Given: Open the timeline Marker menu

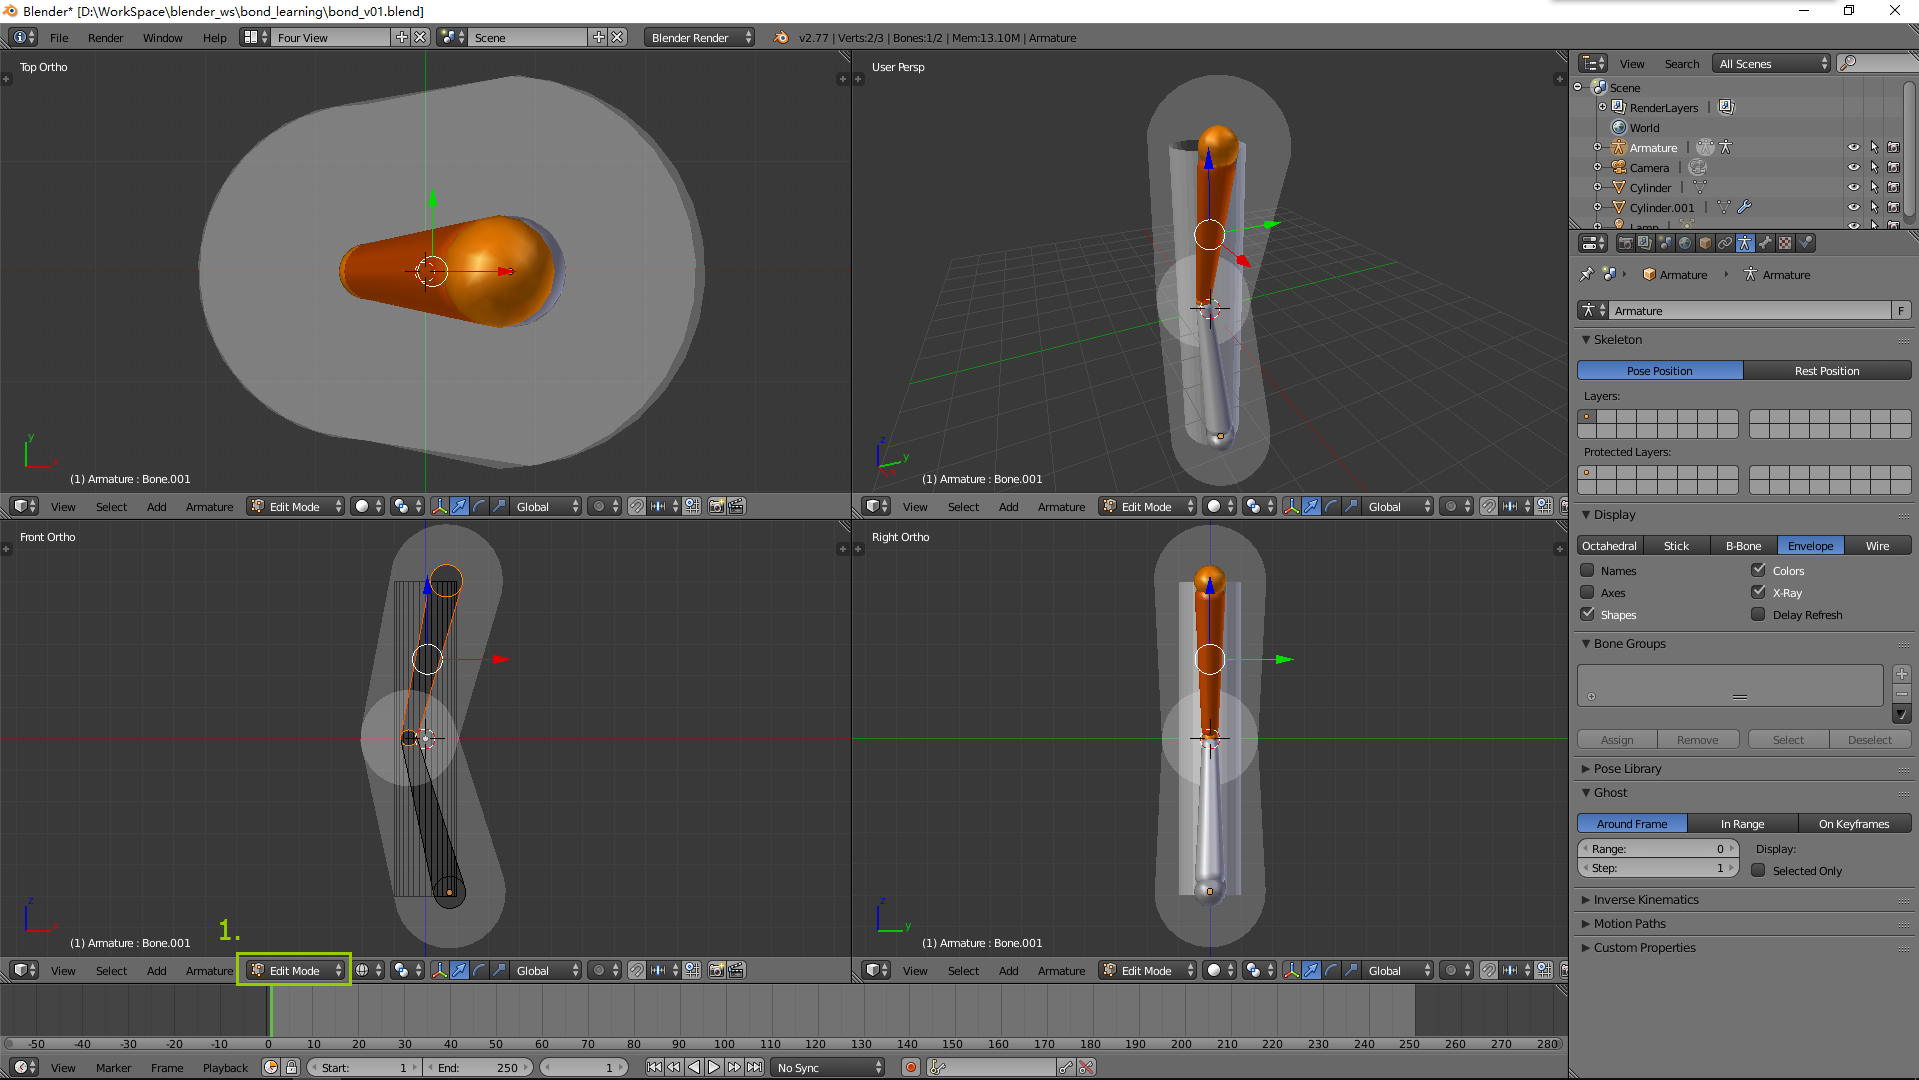Looking at the screenshot, I should [x=113, y=1067].
